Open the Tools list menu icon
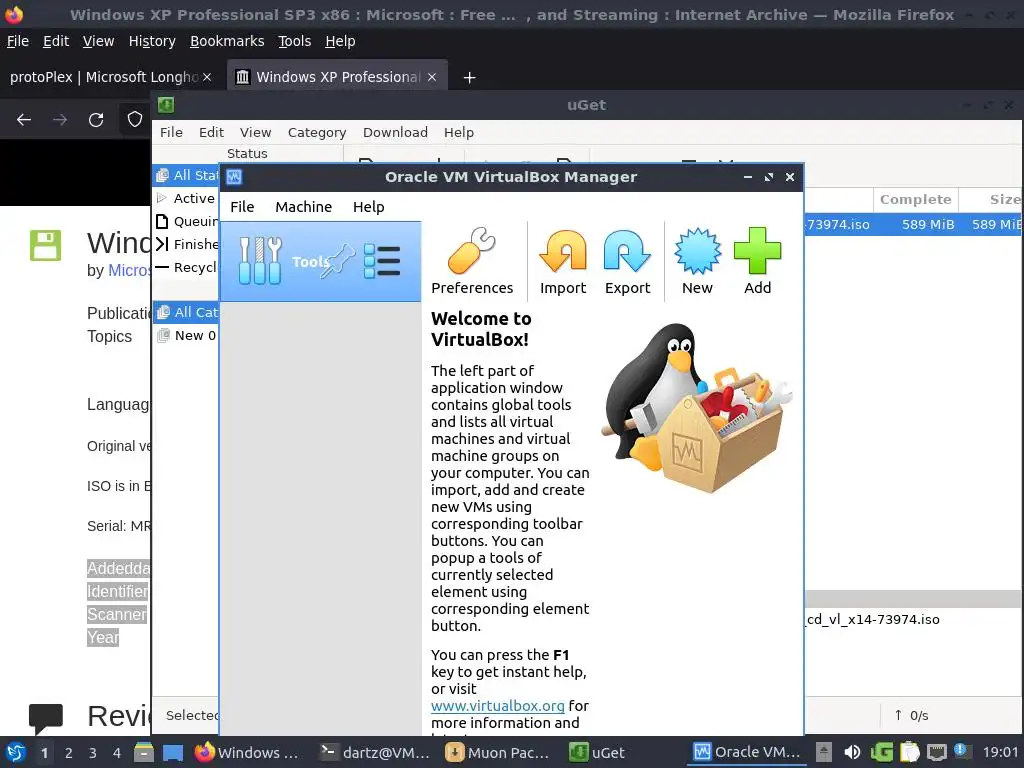The height and width of the screenshot is (768, 1024). click(x=381, y=261)
